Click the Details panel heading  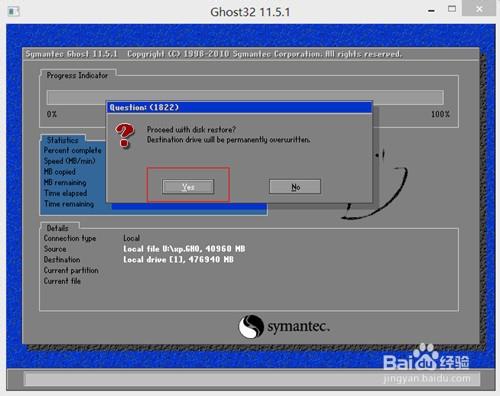pyautogui.click(x=57, y=228)
